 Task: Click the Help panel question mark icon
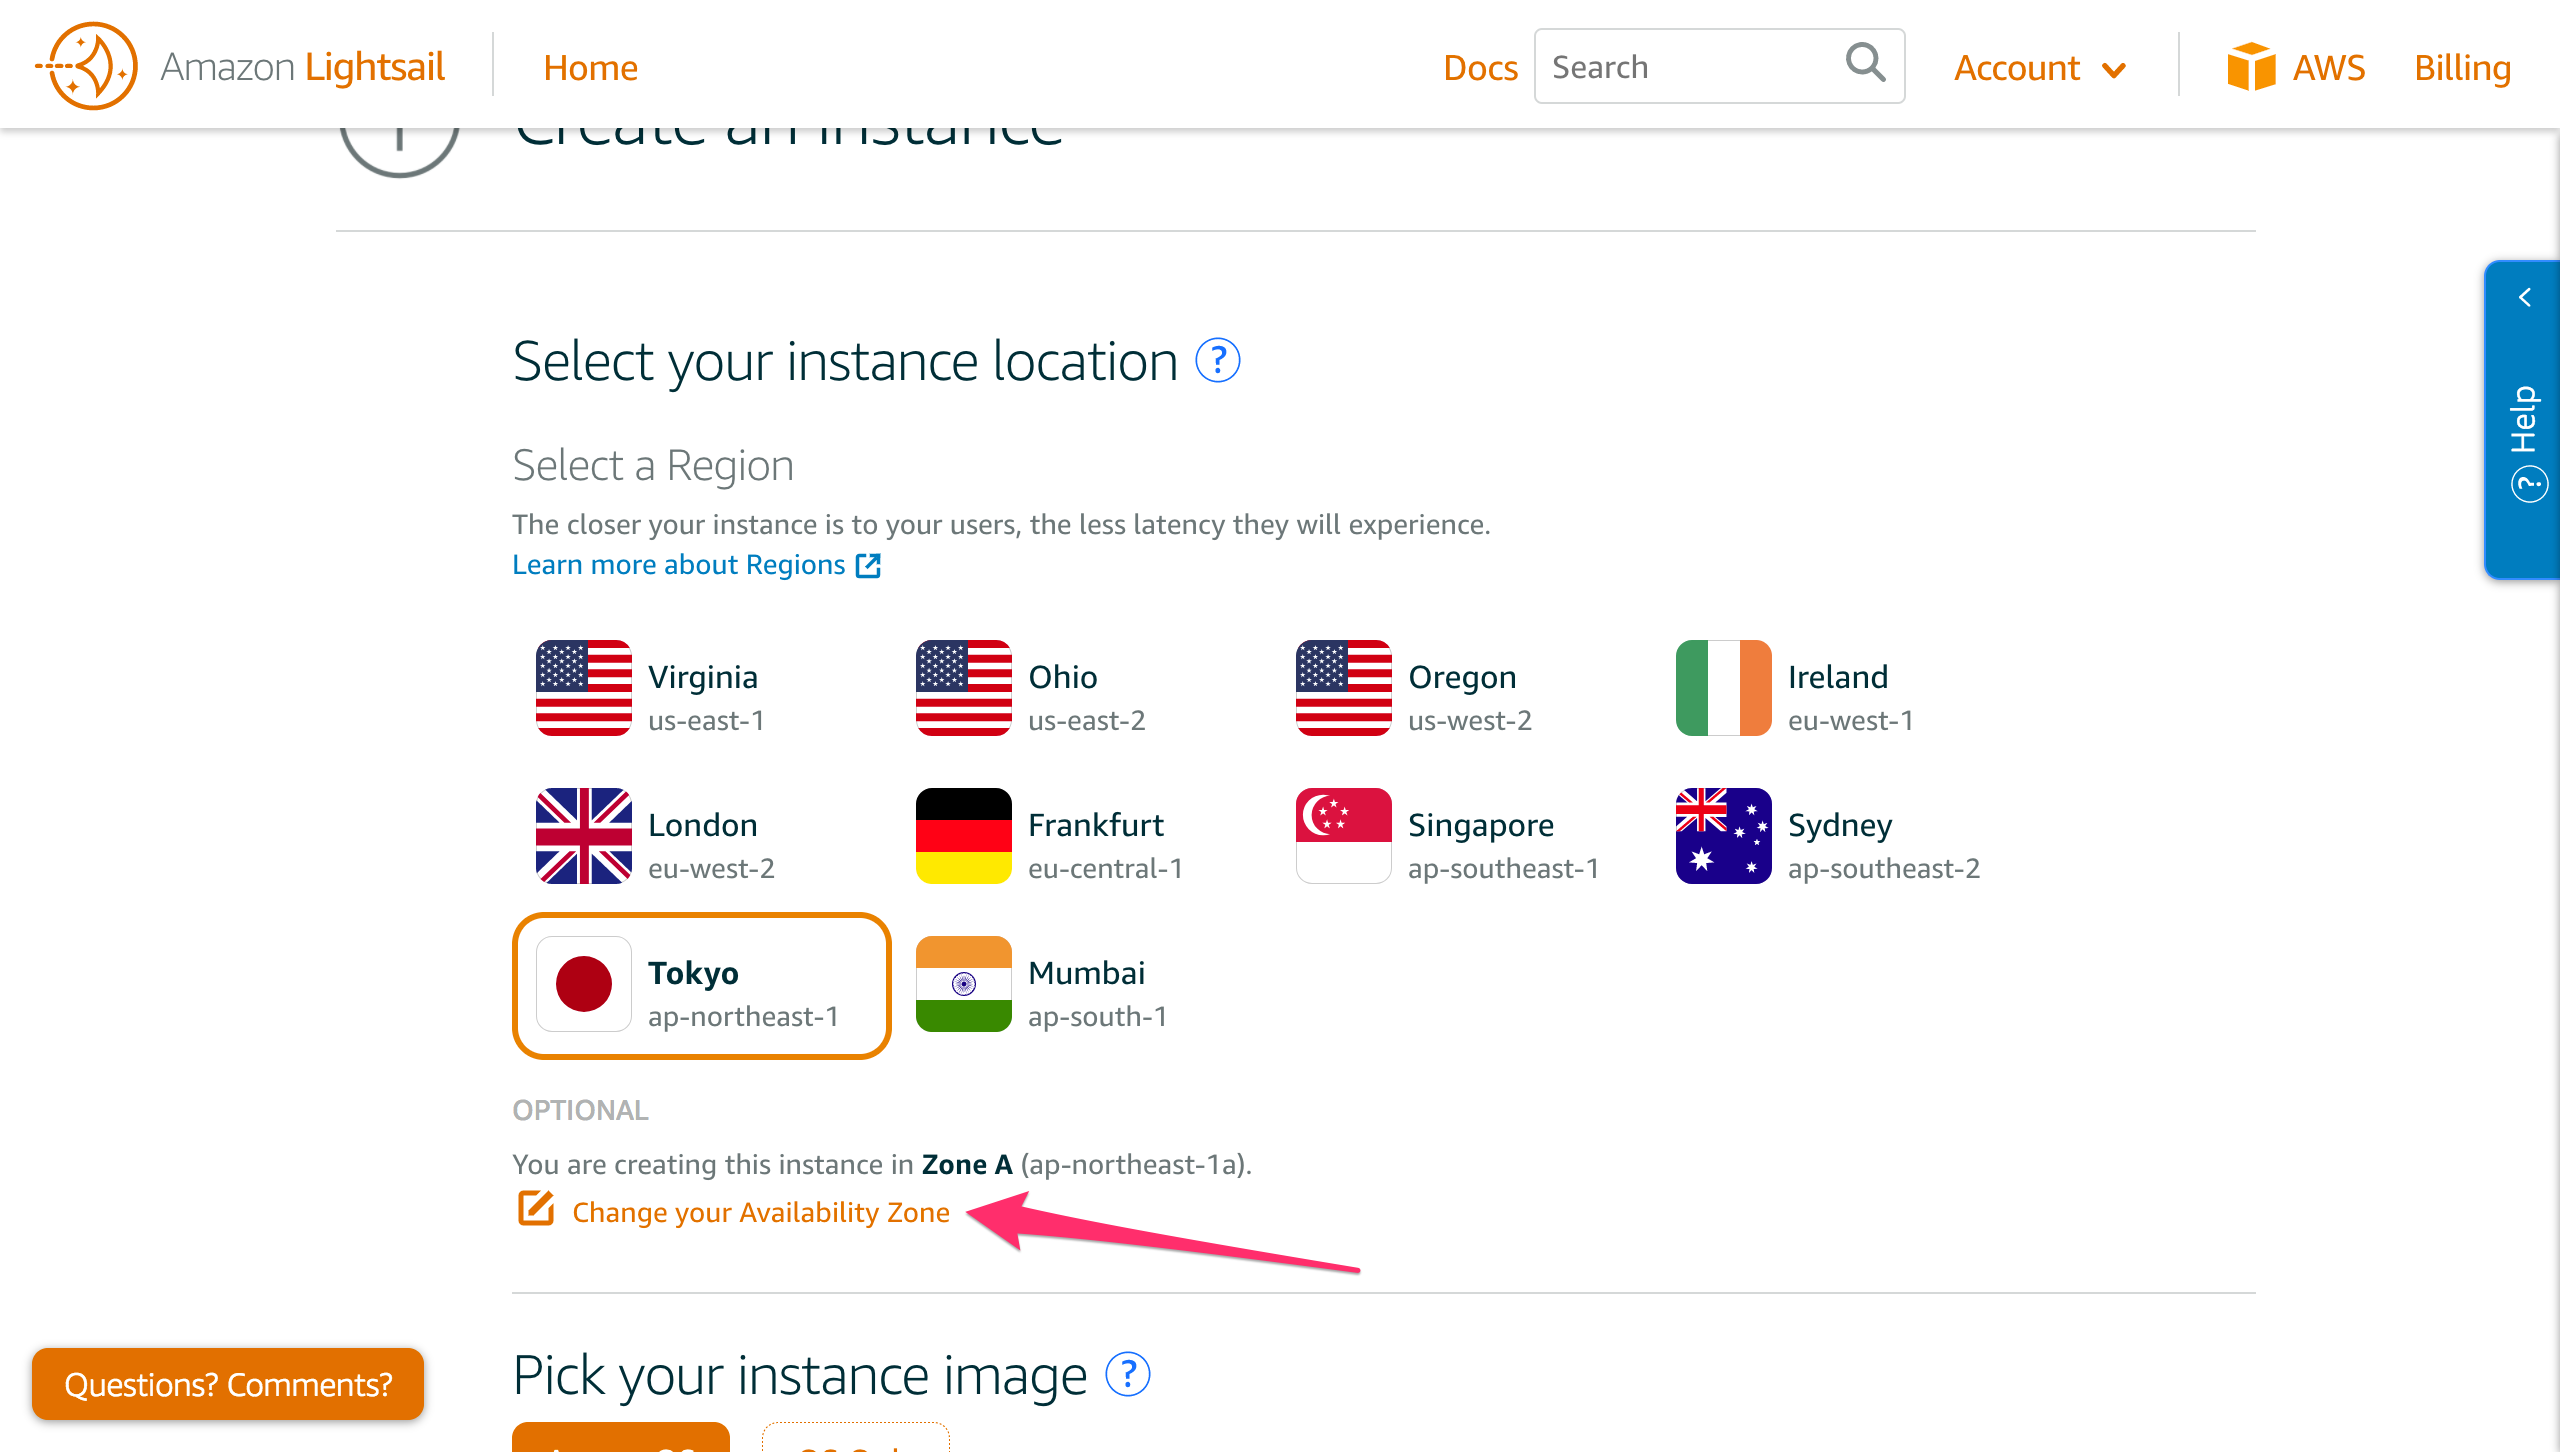click(x=2529, y=486)
